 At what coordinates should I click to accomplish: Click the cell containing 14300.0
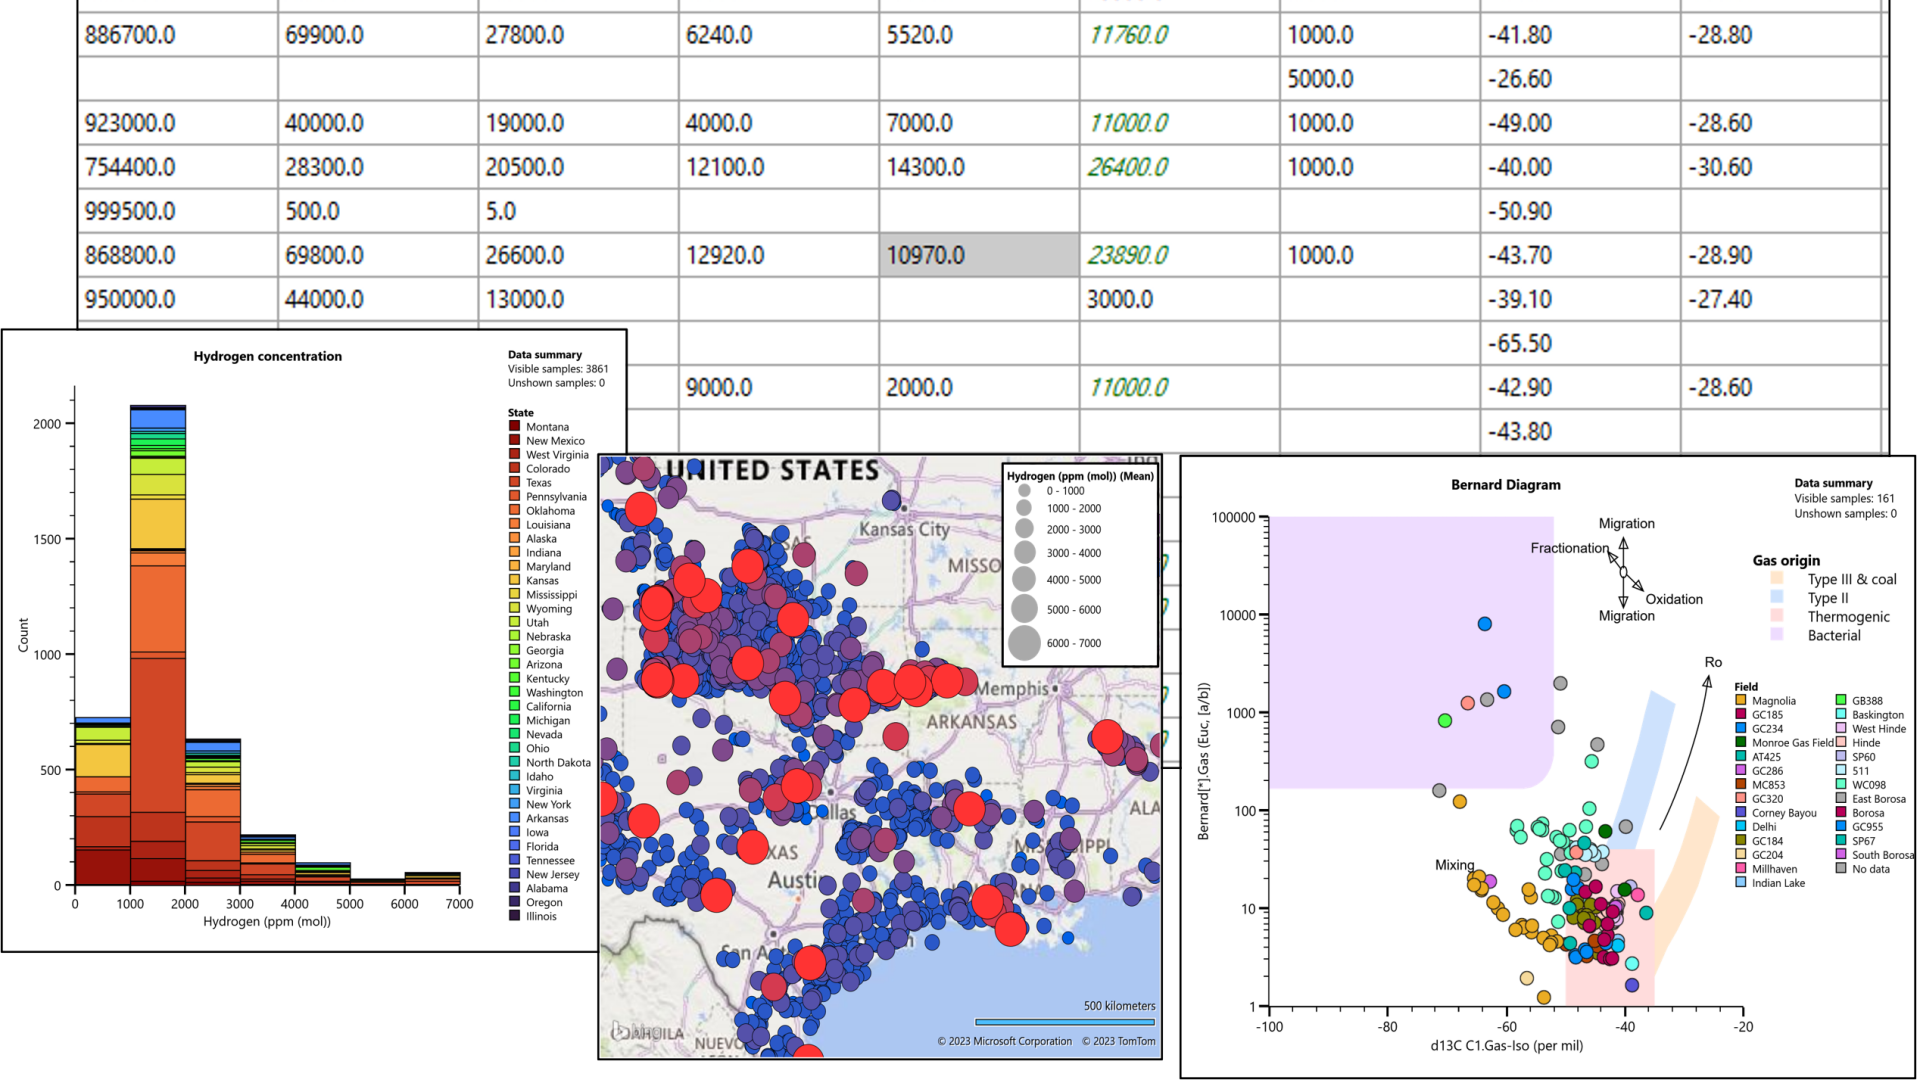pos(979,167)
